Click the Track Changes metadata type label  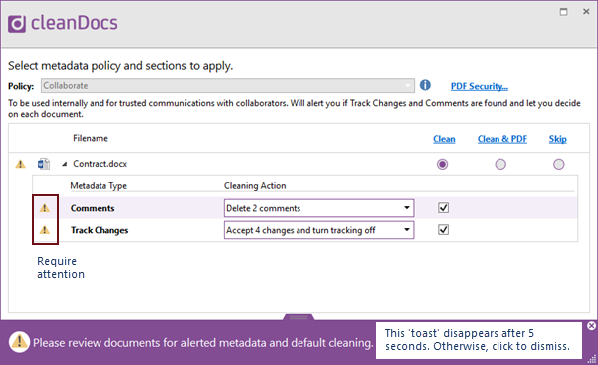[x=100, y=230]
